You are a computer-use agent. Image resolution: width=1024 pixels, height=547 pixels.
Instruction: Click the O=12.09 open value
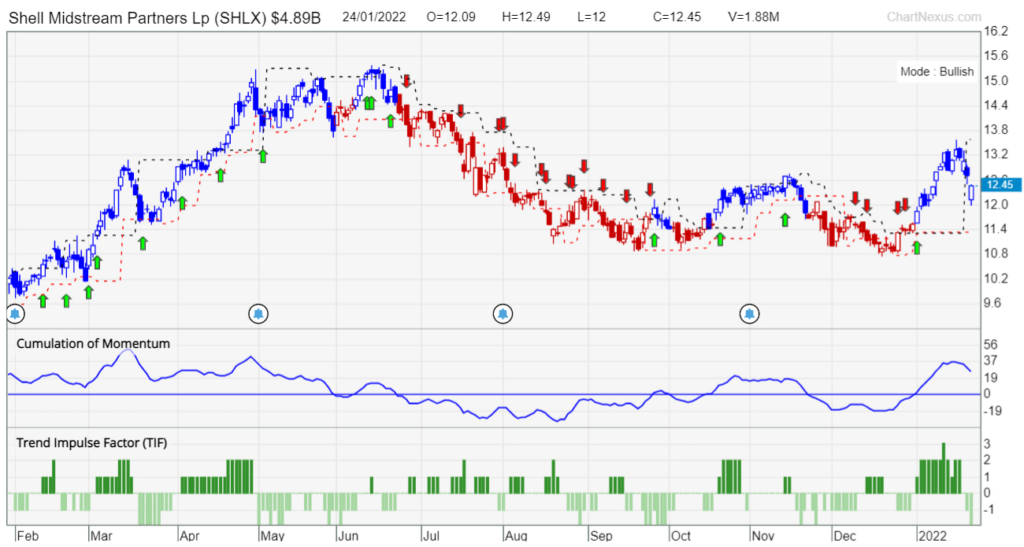pos(451,17)
